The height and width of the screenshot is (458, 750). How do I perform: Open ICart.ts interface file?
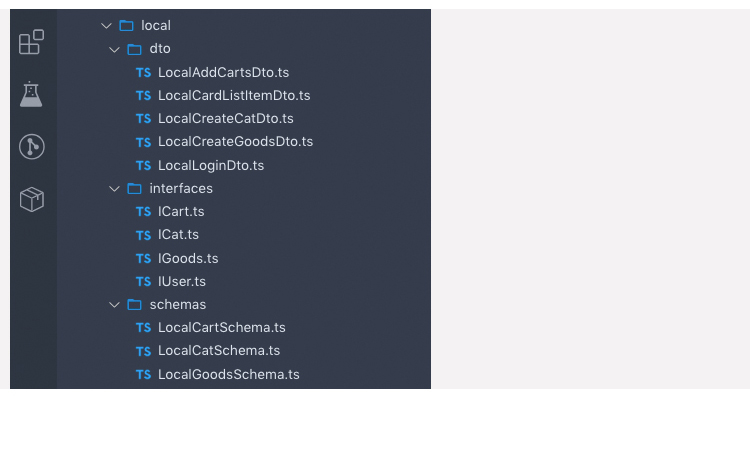tap(181, 211)
